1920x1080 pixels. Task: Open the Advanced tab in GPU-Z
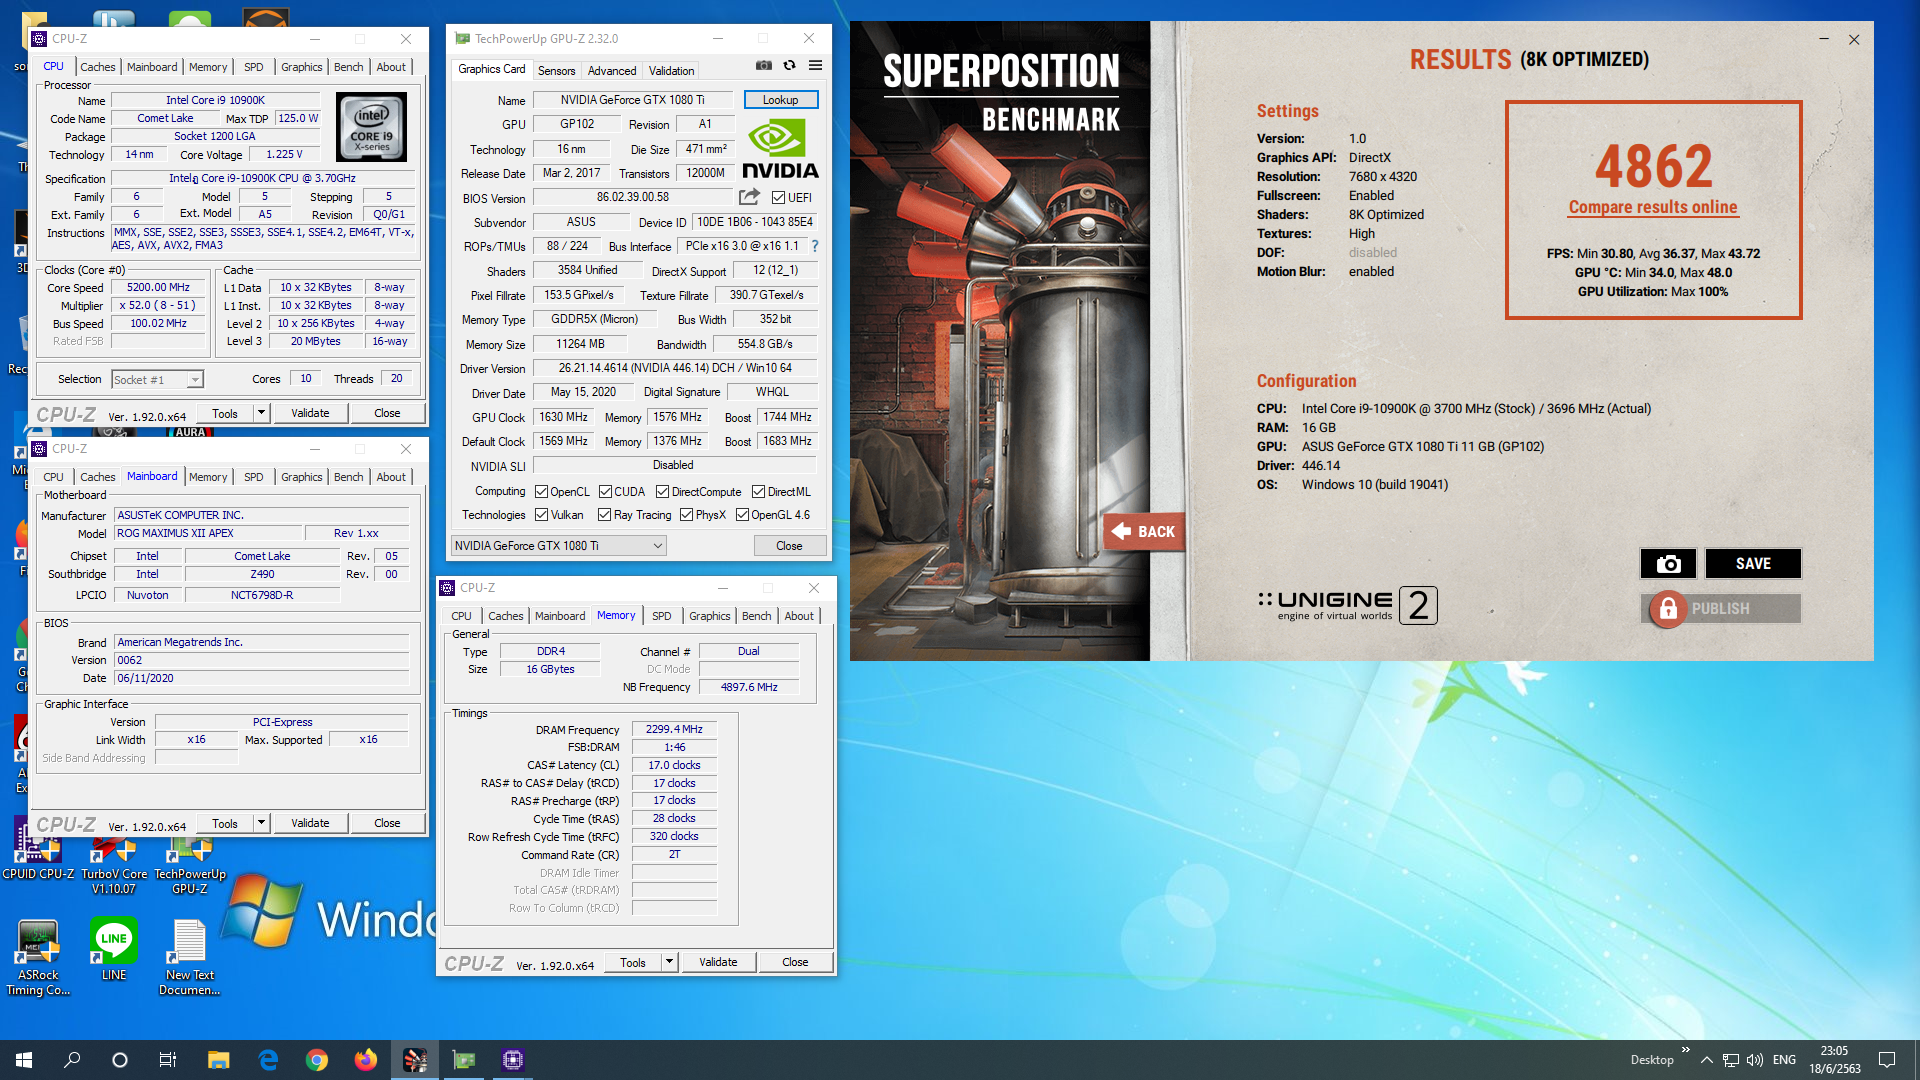tap(612, 71)
